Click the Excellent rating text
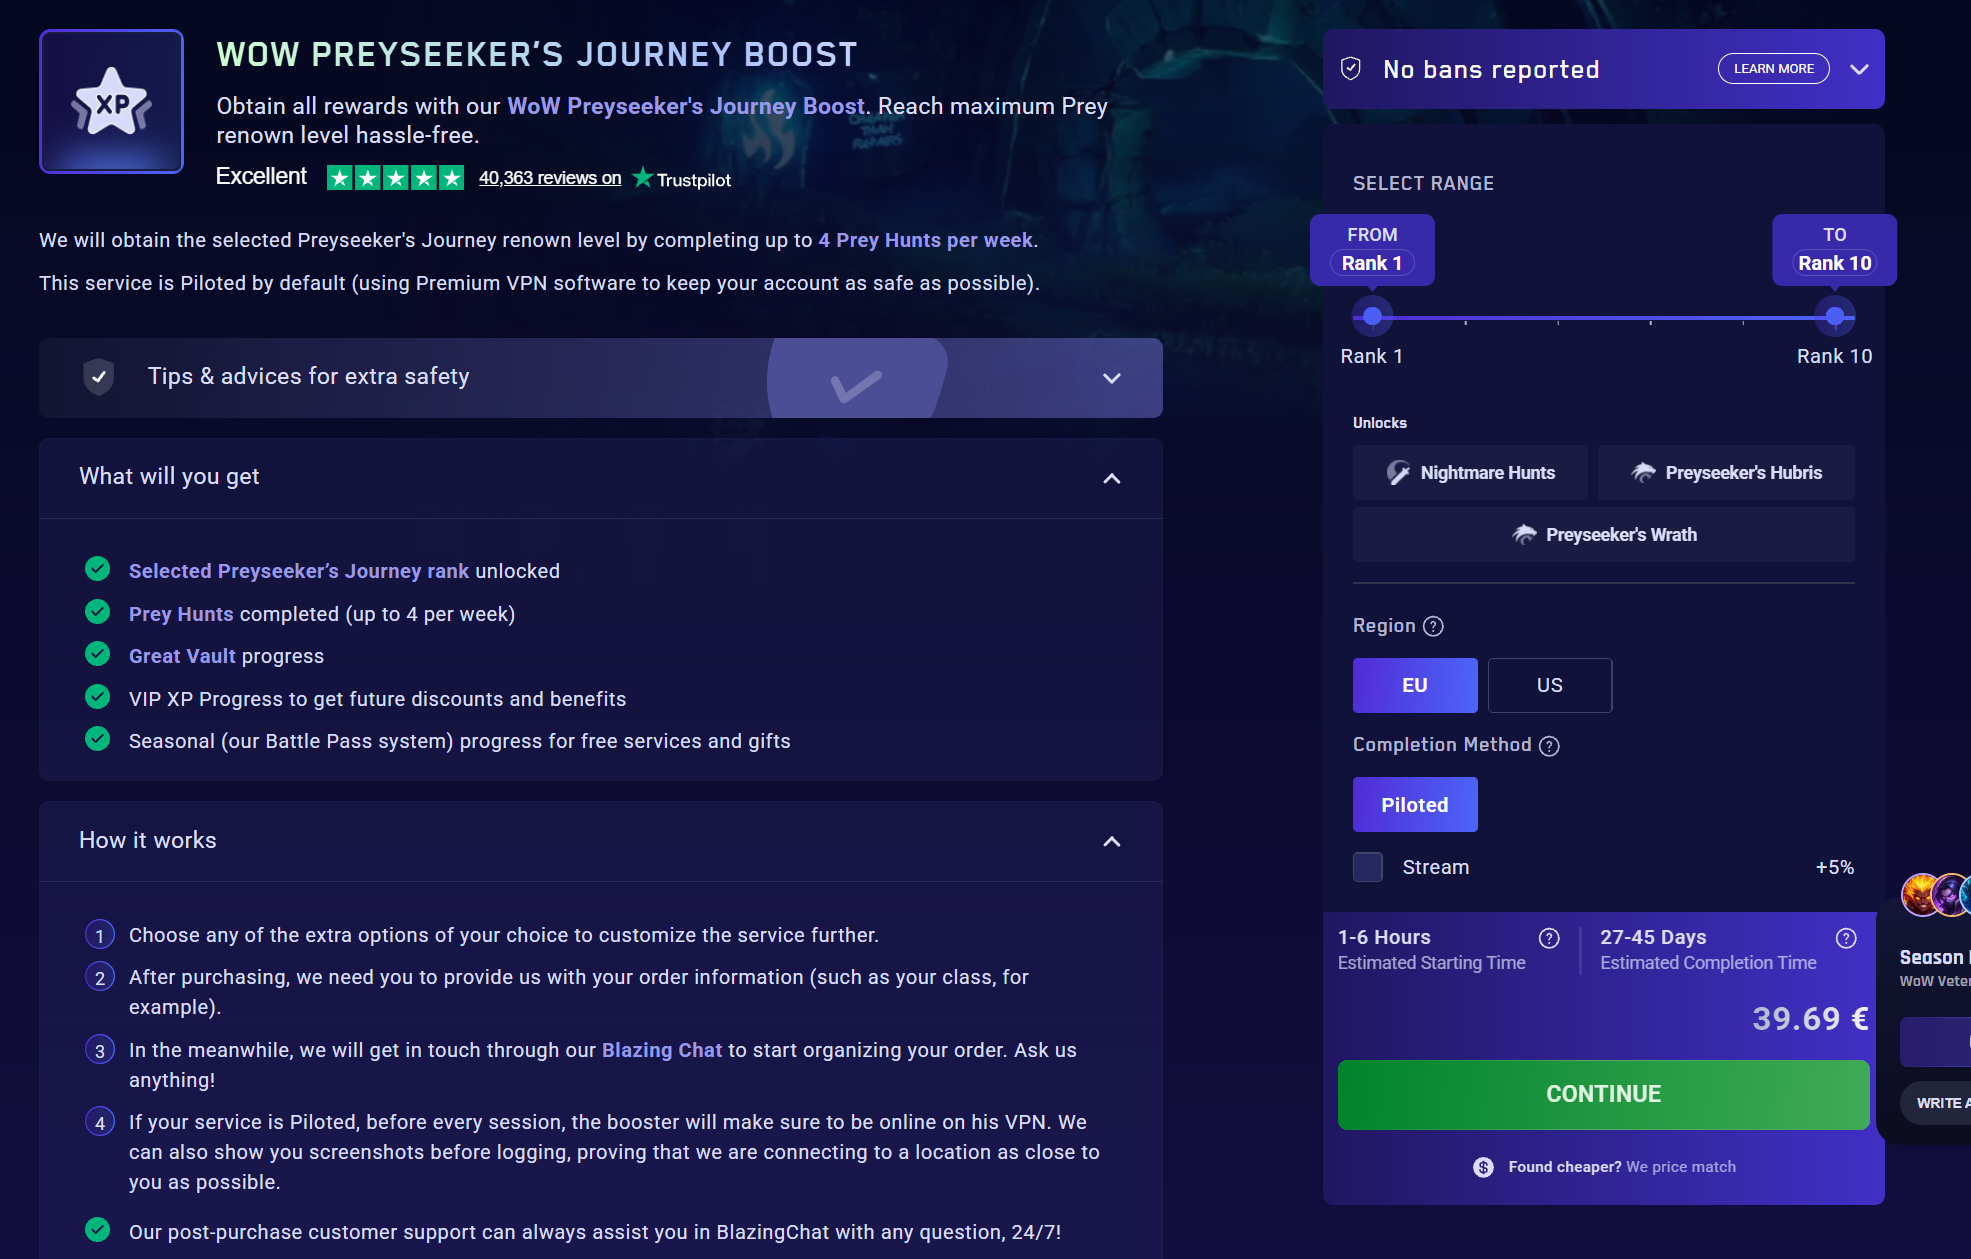Image resolution: width=1971 pixels, height=1259 pixels. 262,177
